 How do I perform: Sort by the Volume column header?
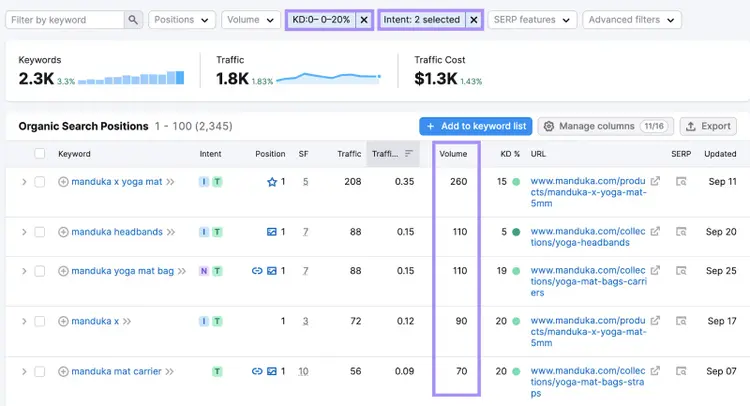[453, 154]
